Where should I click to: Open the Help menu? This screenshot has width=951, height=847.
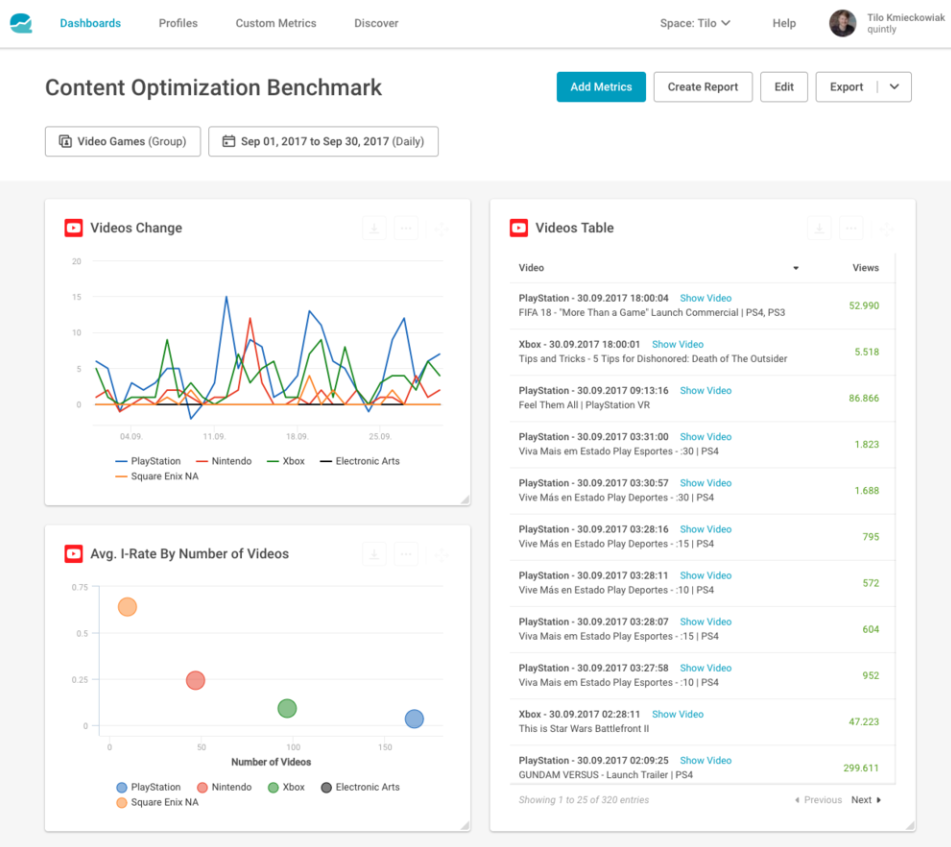pos(784,23)
